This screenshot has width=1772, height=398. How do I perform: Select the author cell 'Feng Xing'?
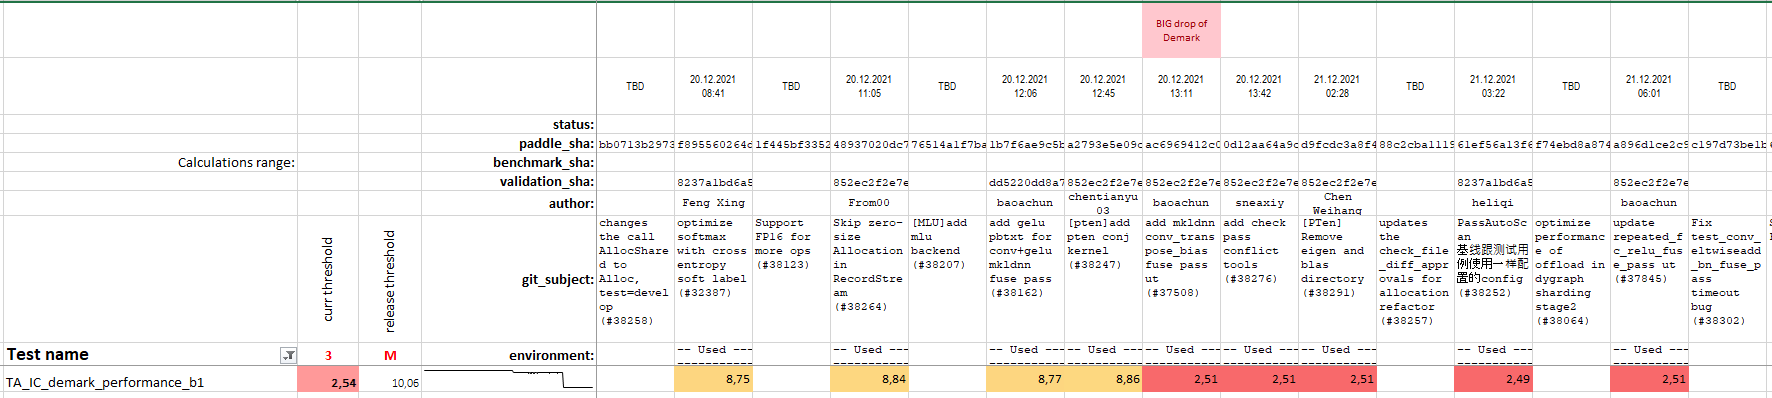tap(713, 203)
